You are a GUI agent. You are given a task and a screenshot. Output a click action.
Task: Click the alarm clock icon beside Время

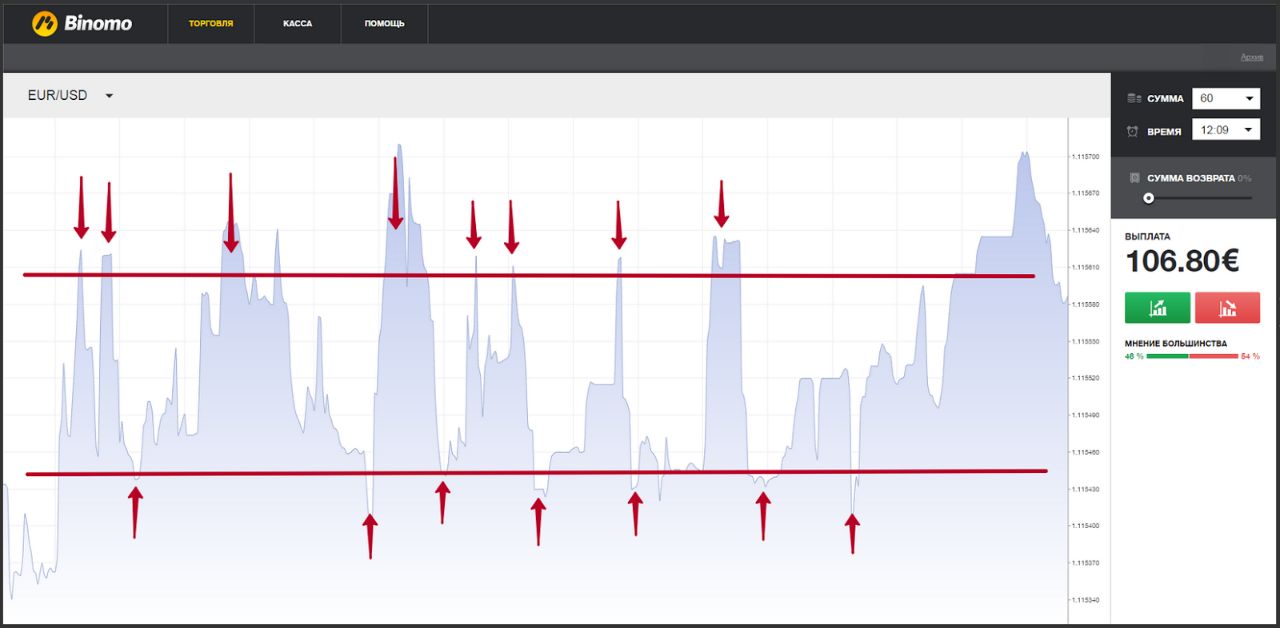(x=1133, y=131)
